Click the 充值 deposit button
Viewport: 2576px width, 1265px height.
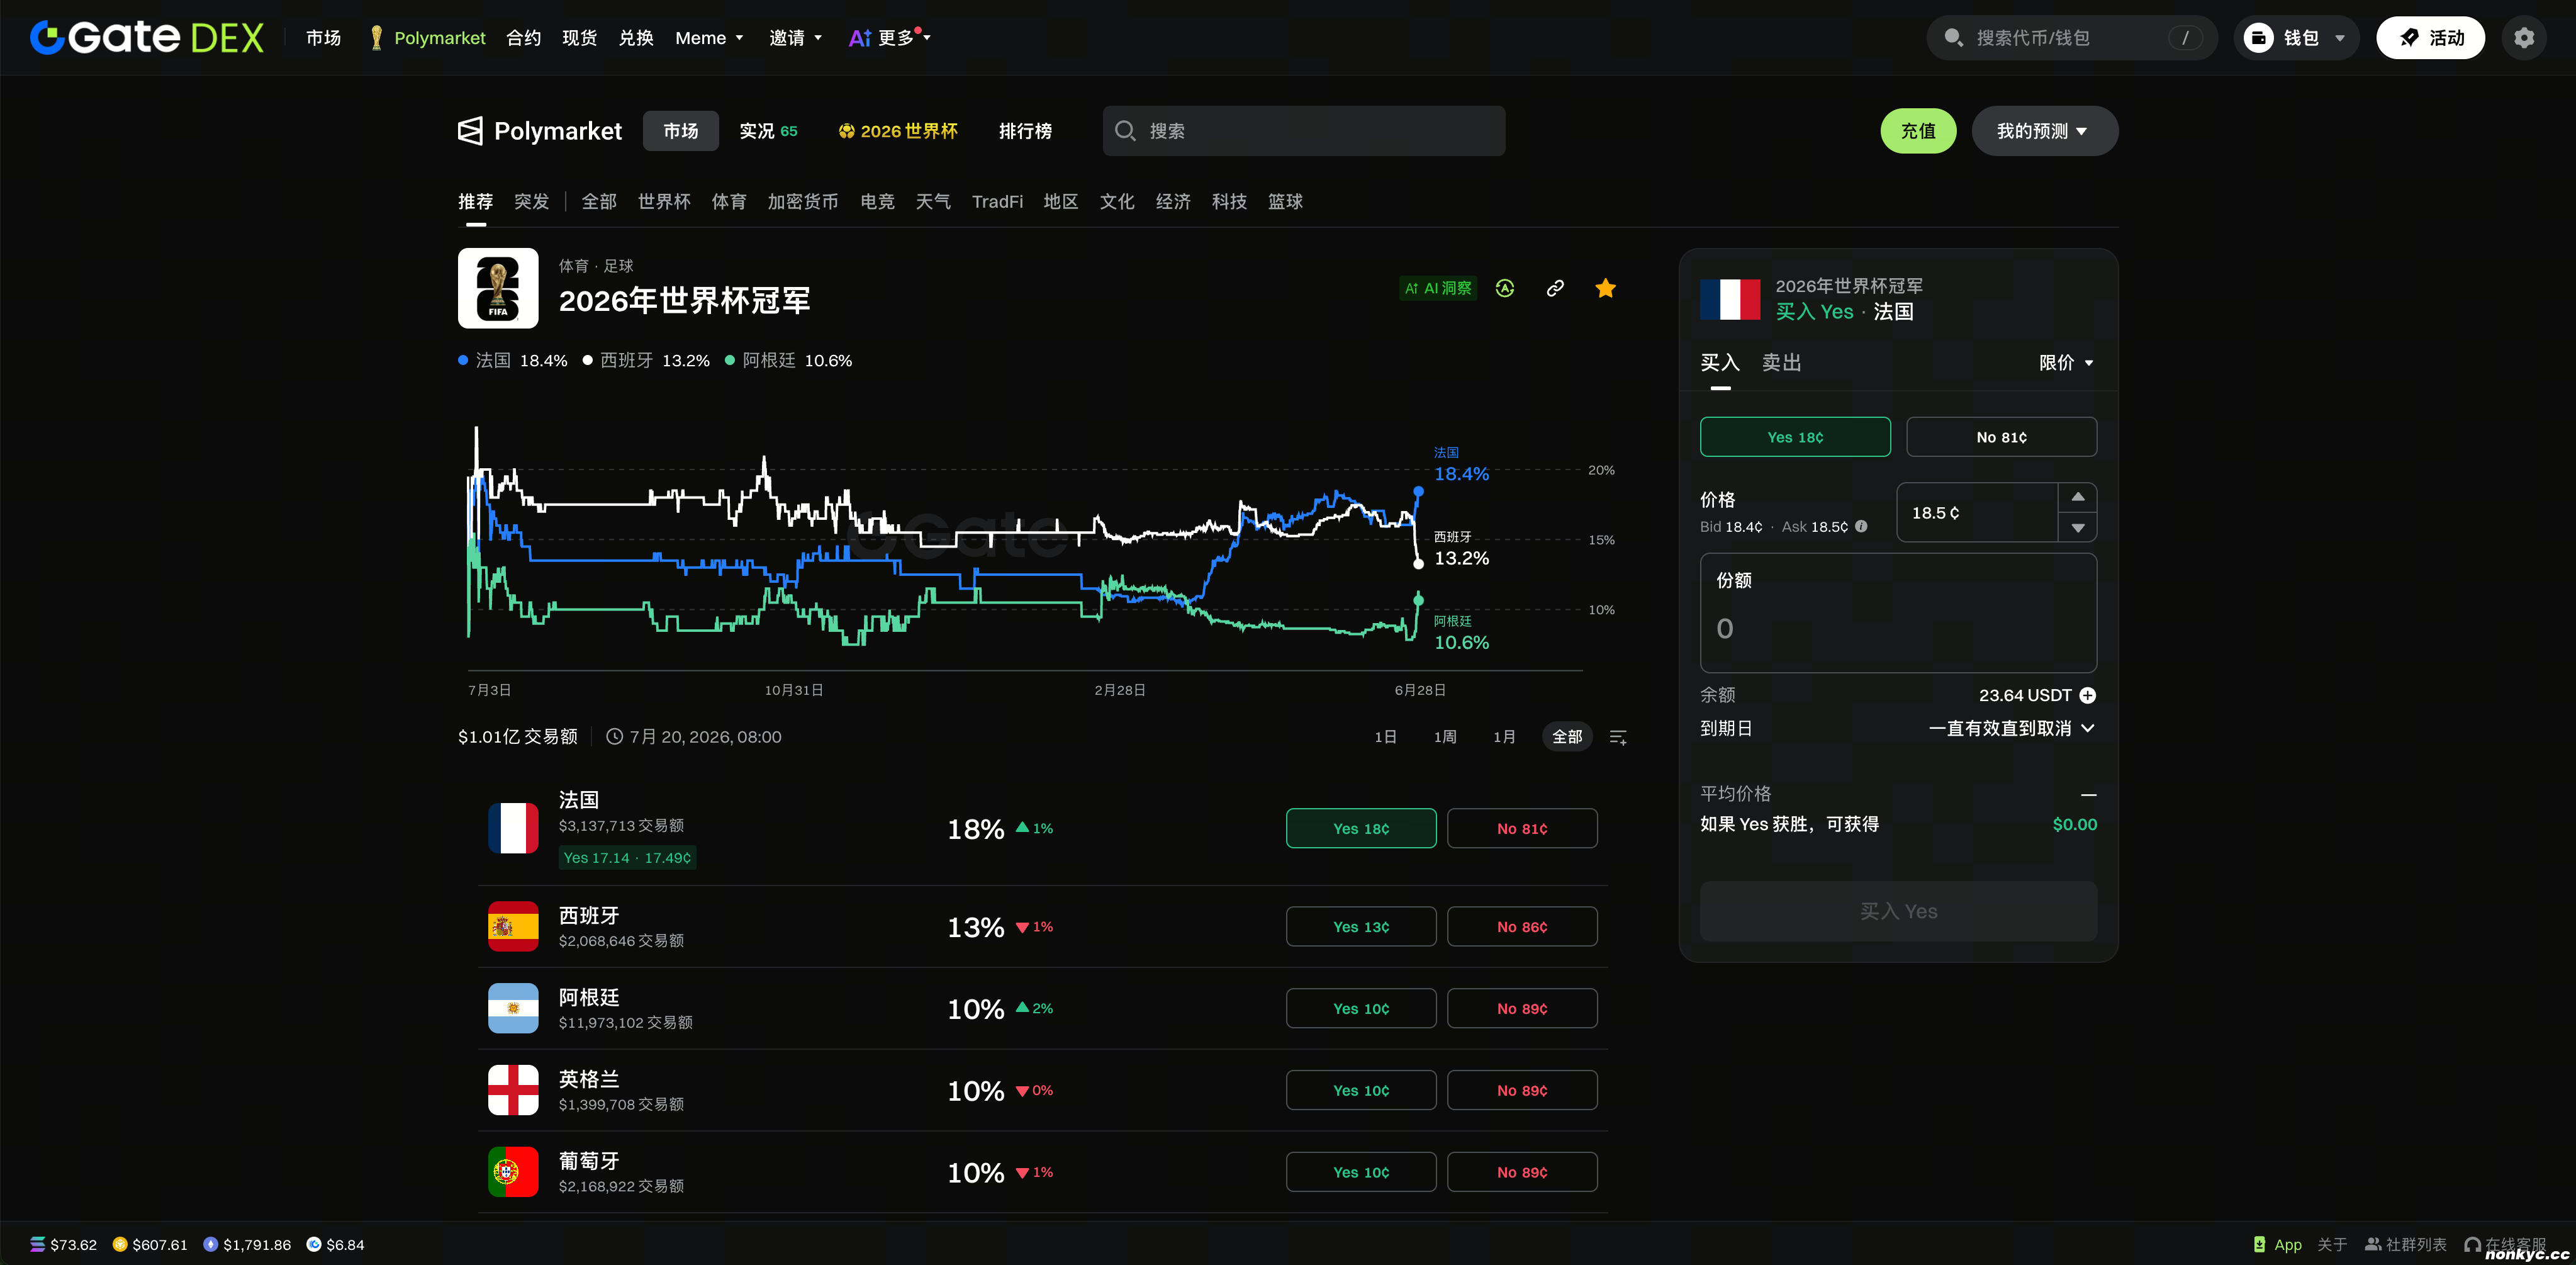pos(1918,131)
